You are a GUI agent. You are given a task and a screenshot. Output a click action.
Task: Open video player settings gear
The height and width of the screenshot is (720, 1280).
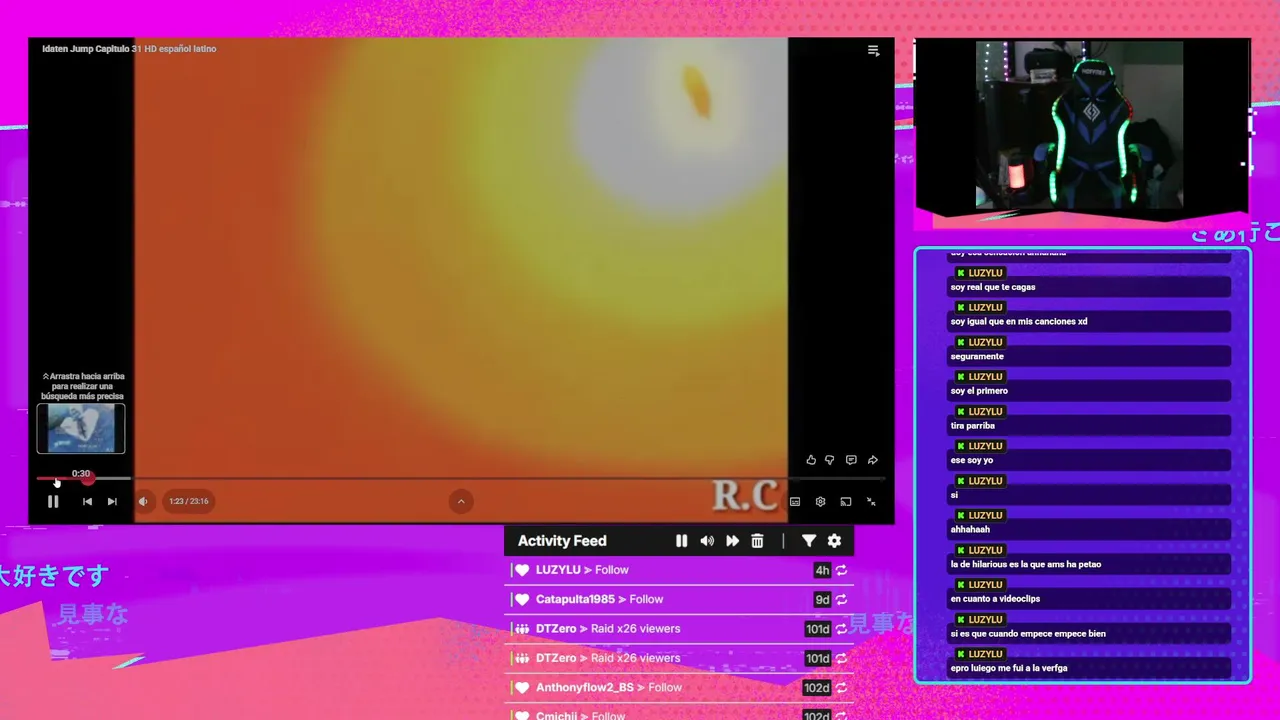click(x=820, y=502)
